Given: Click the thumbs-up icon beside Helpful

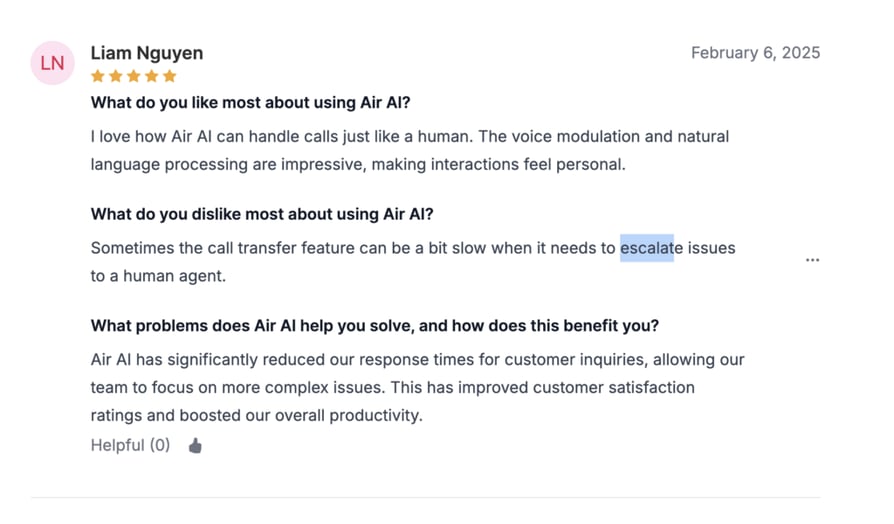Looking at the screenshot, I should [195, 445].
